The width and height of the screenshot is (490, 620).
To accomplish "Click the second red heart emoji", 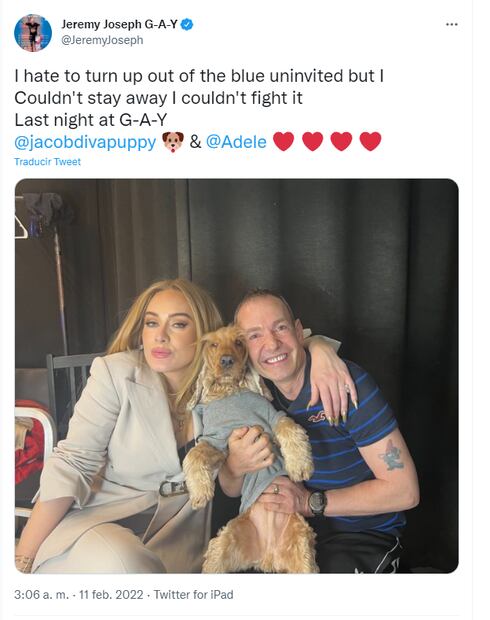I will point(312,142).
